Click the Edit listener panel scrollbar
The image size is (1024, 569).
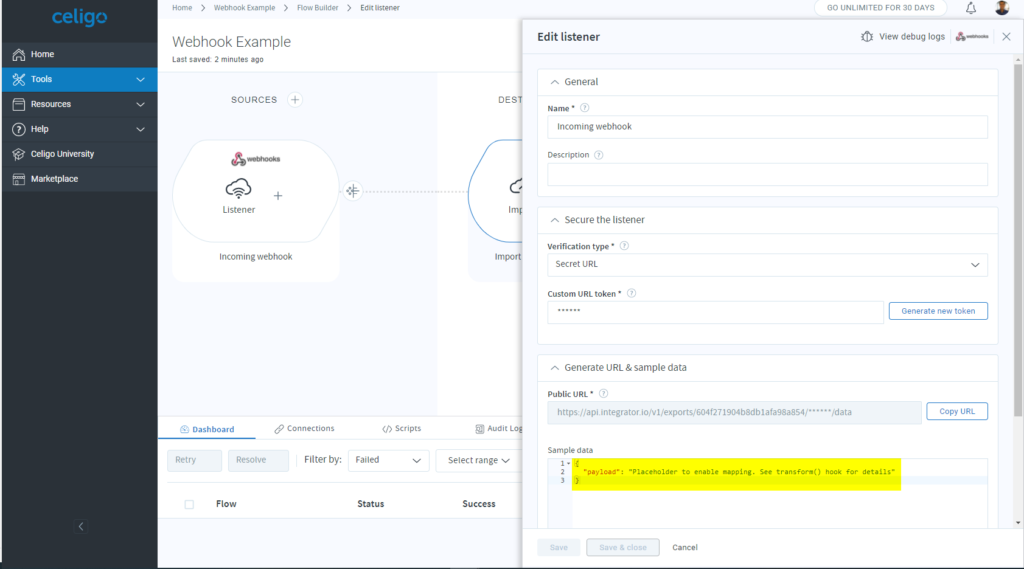tap(1017, 240)
